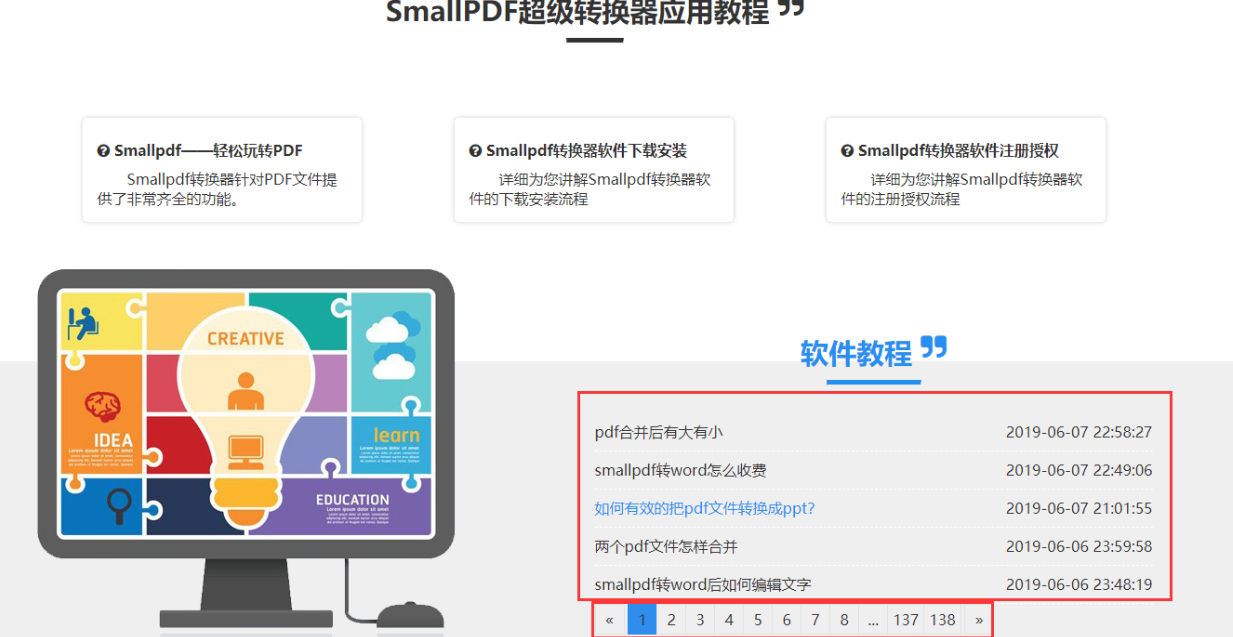Image resolution: width=1233 pixels, height=637 pixels.
Task: Click the question icon beside Smallpdf转换器软件注册授权
Action: [847, 151]
